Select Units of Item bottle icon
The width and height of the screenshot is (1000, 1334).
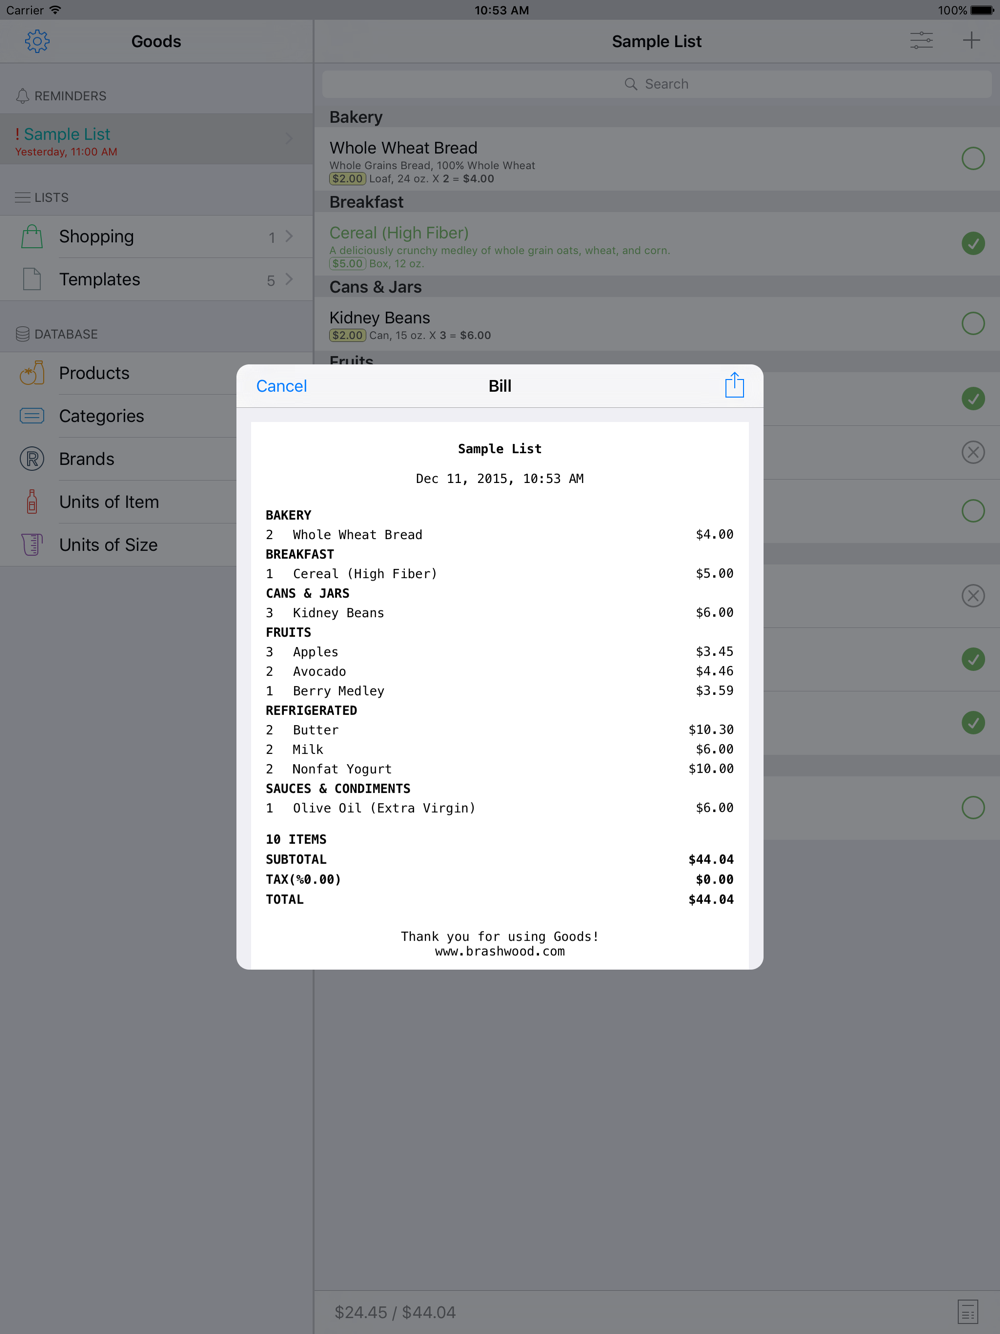click(32, 502)
